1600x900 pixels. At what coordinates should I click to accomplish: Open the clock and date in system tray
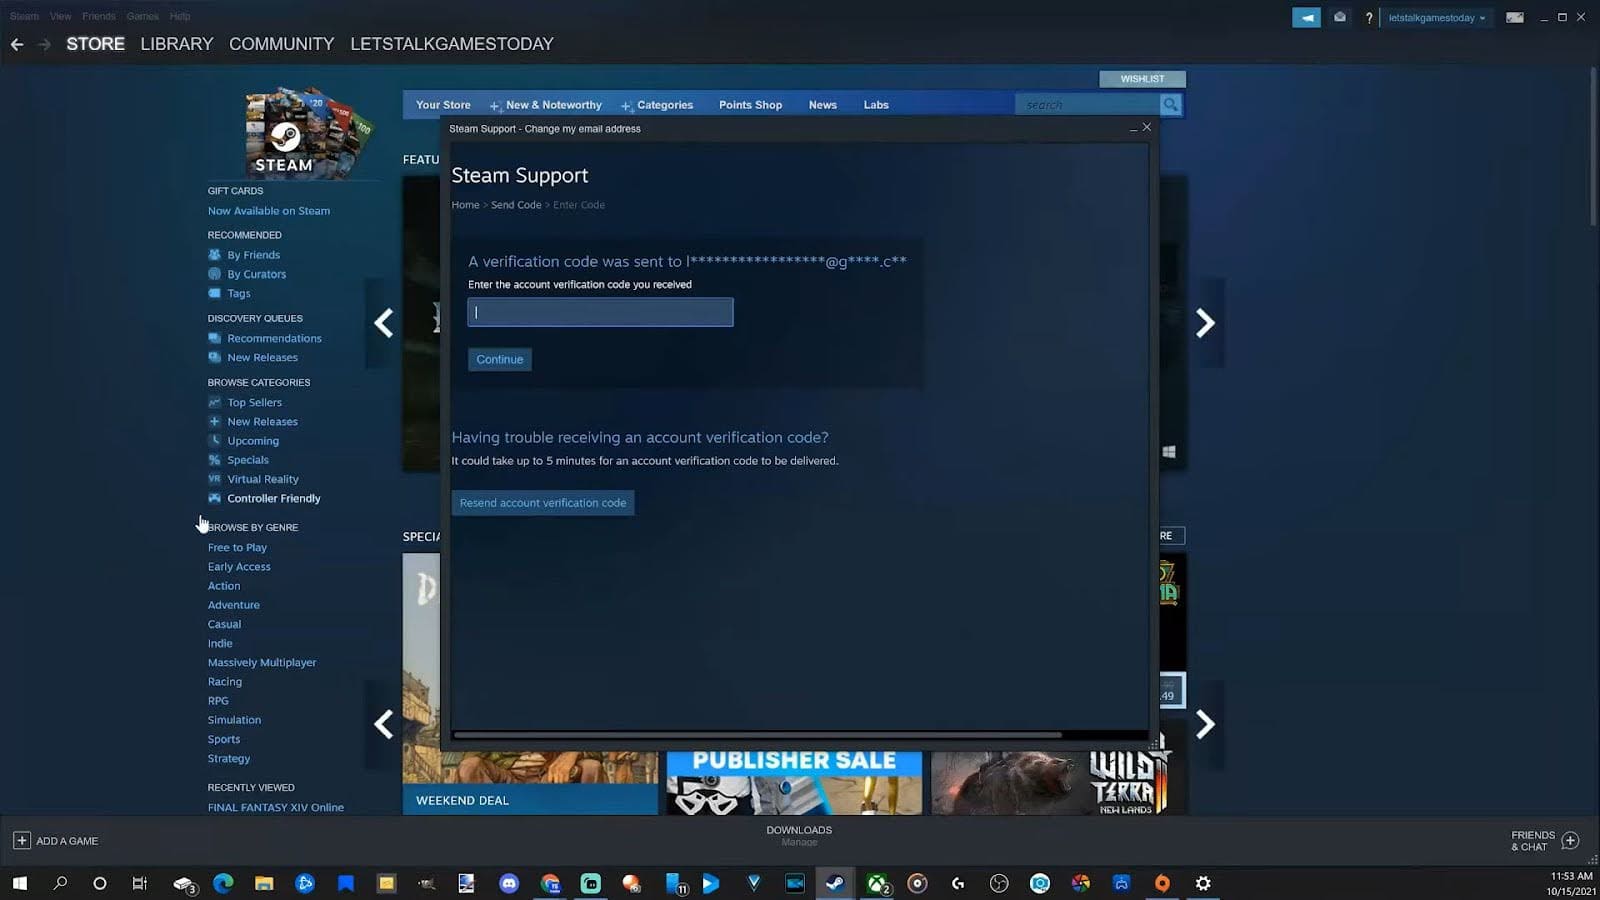[x=1570, y=883]
